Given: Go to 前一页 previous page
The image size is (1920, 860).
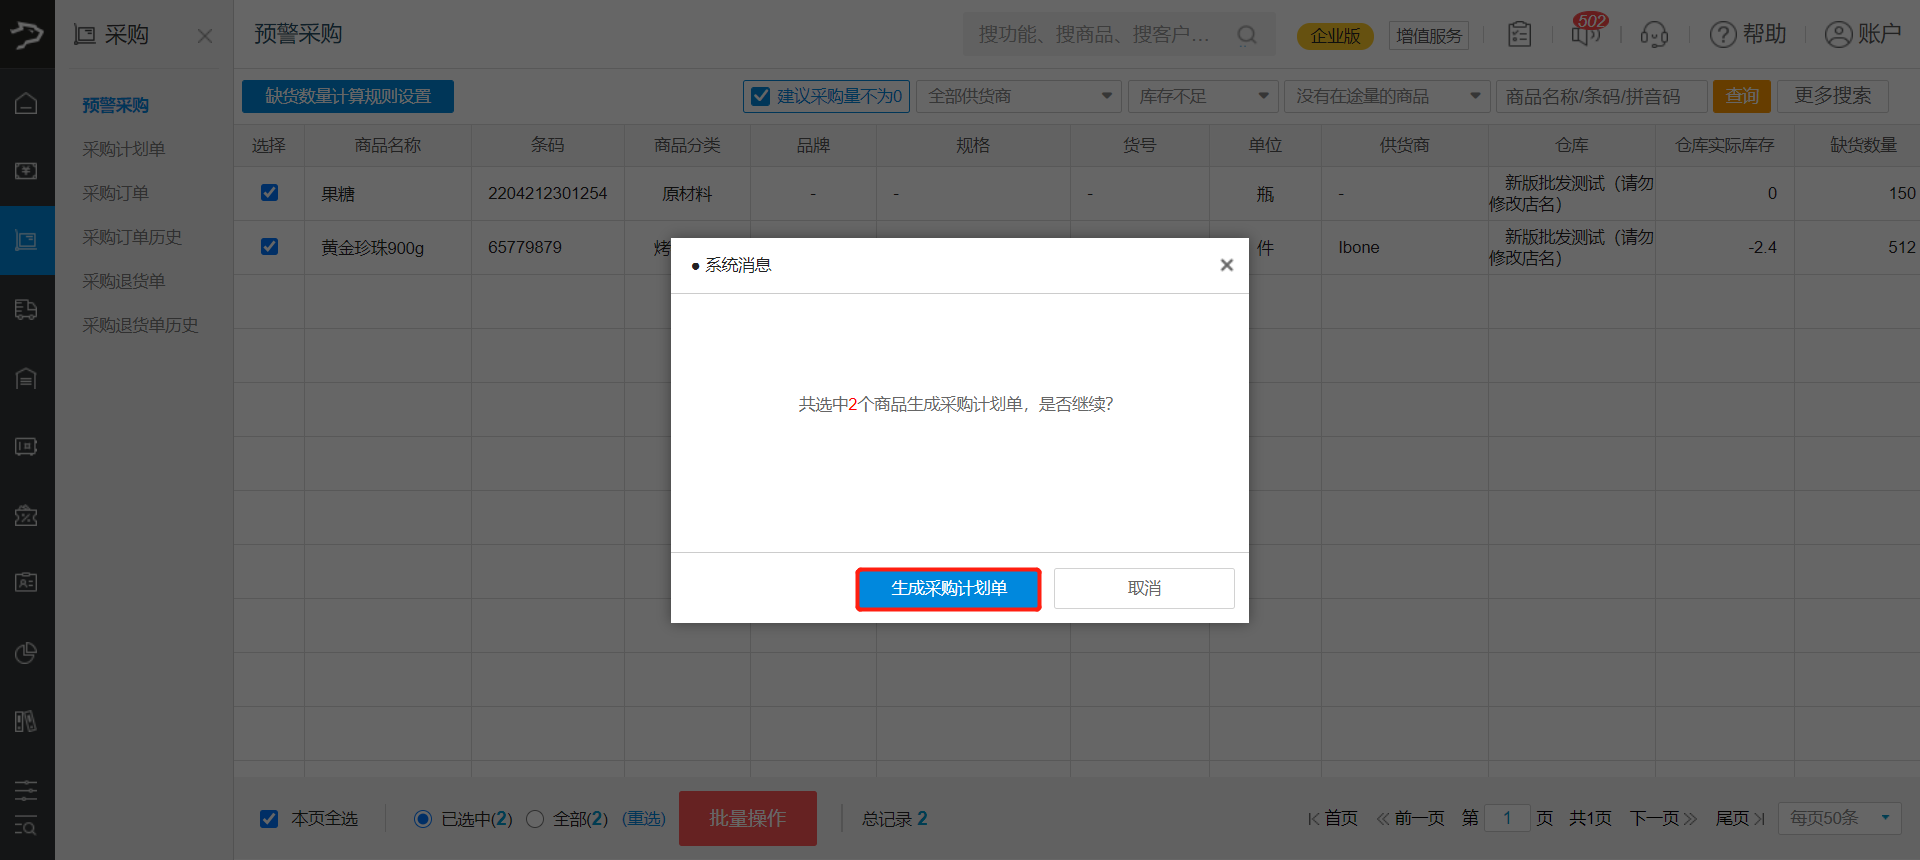Looking at the screenshot, I should pos(1410,818).
